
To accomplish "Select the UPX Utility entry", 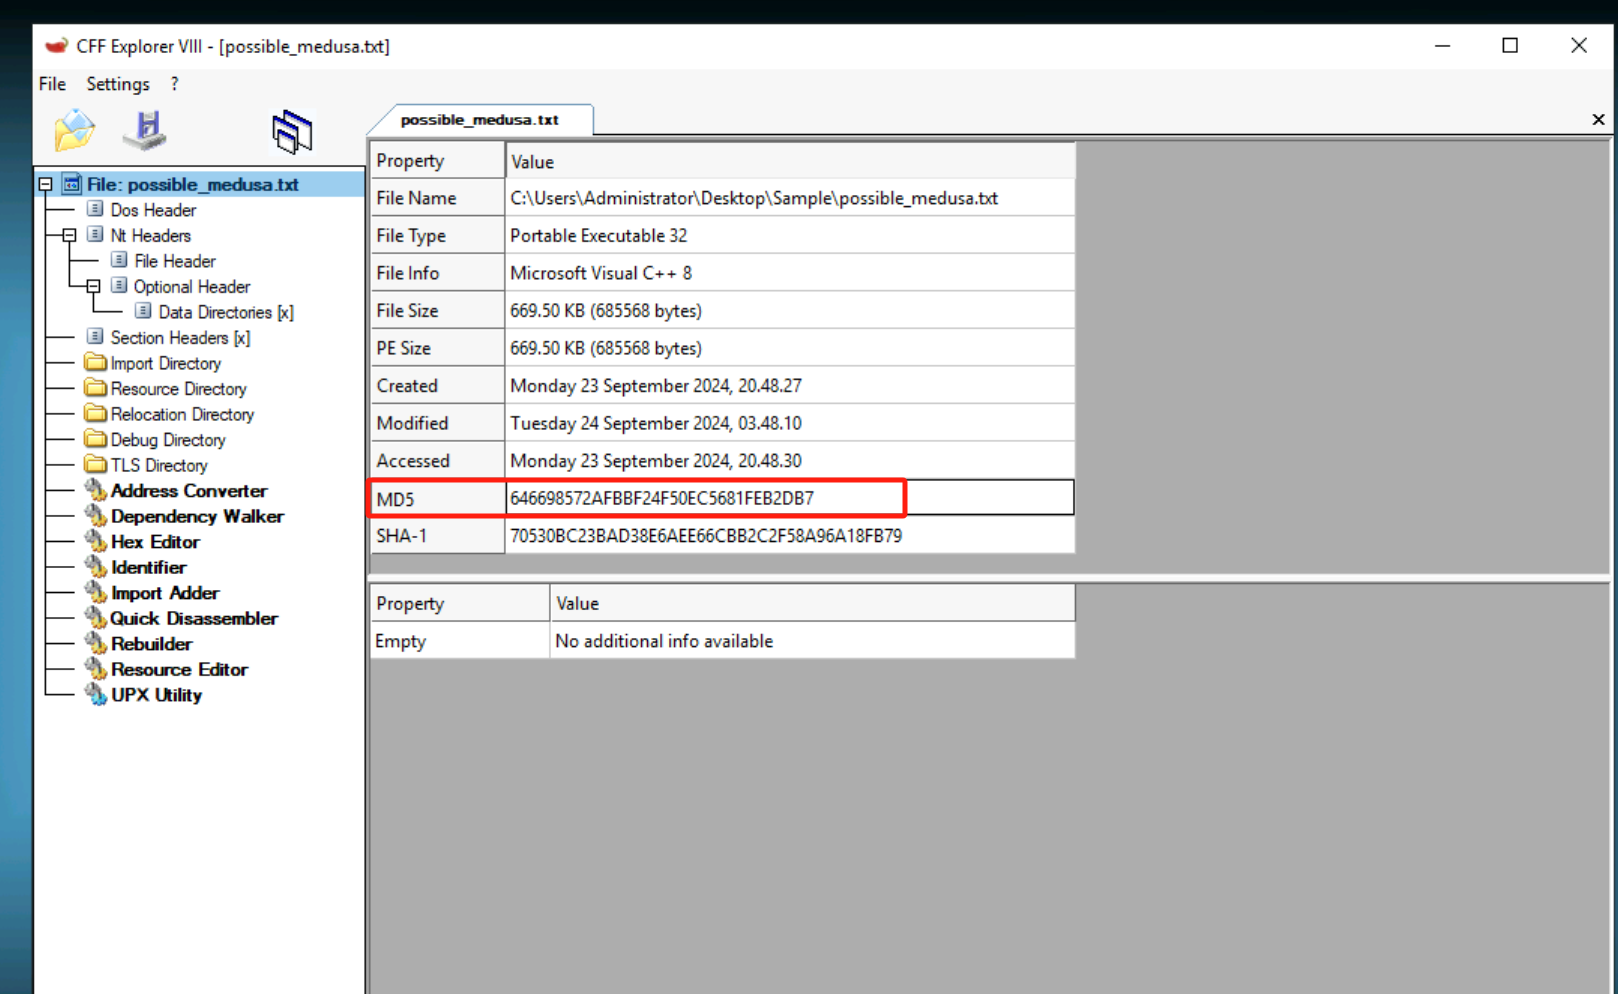I will pos(156,695).
